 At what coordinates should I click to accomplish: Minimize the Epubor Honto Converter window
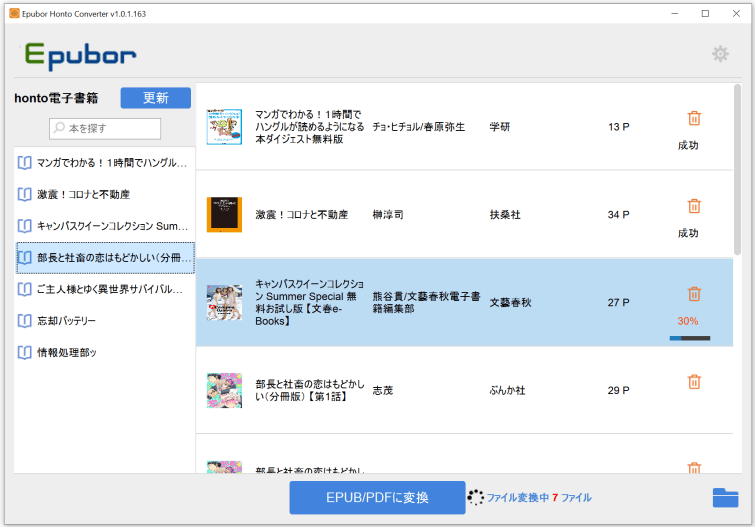(675, 13)
